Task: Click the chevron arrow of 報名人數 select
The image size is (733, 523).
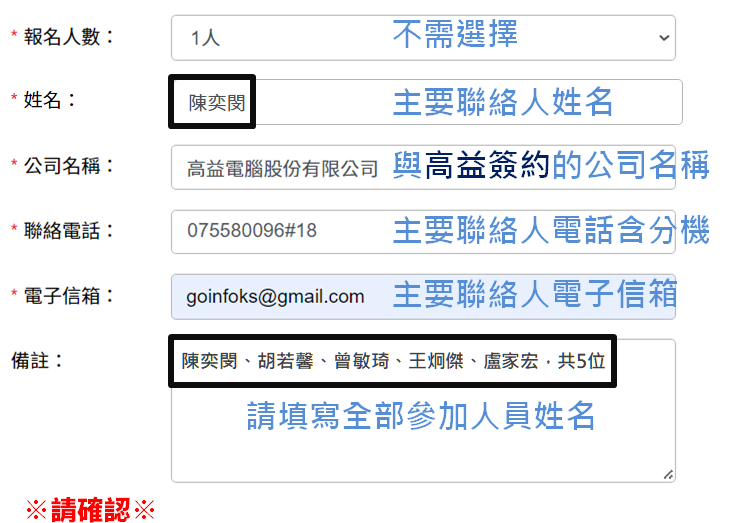Action: (663, 37)
